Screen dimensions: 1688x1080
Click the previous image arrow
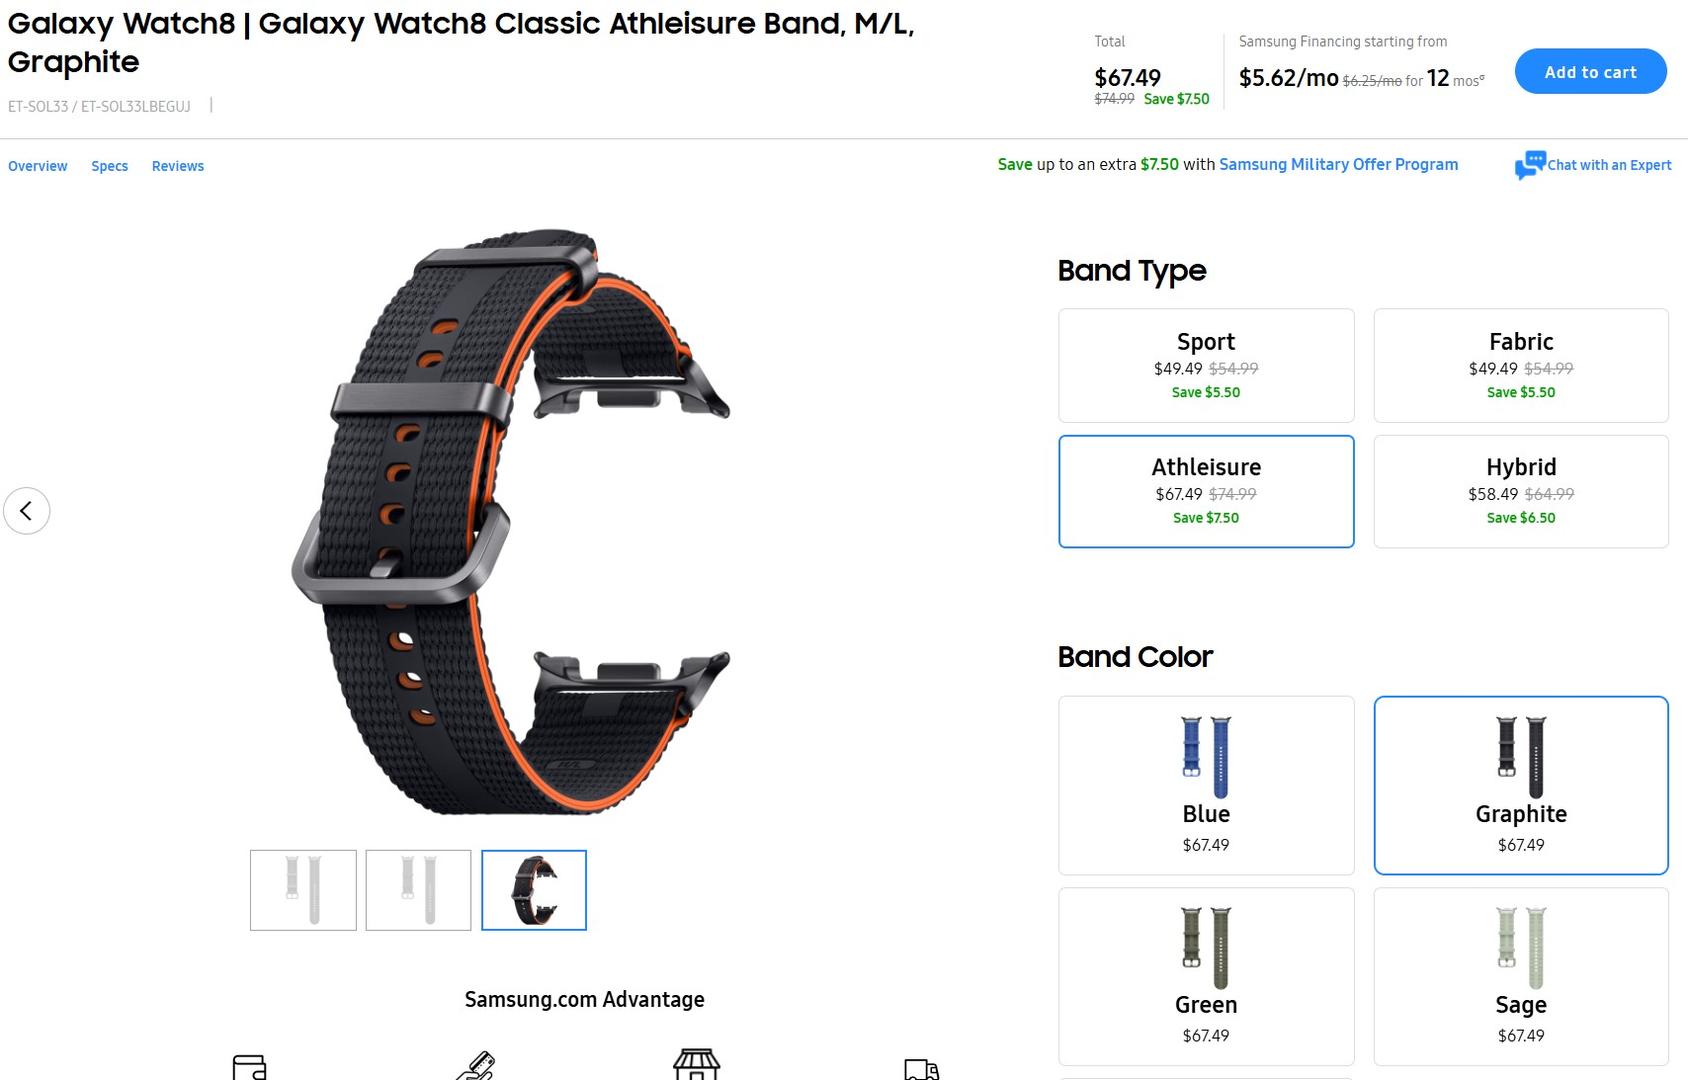(27, 511)
